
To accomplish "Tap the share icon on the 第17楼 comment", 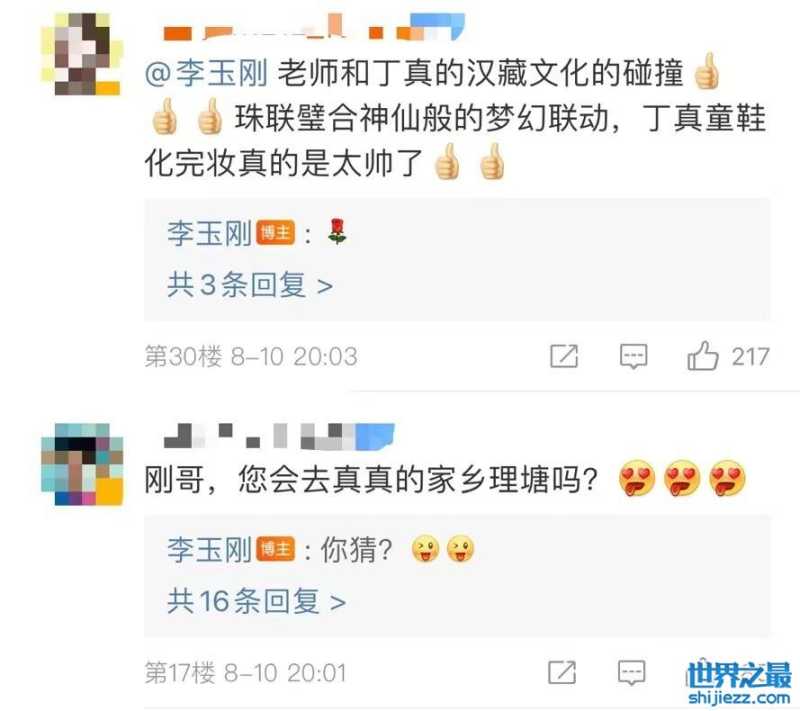I will point(562,672).
